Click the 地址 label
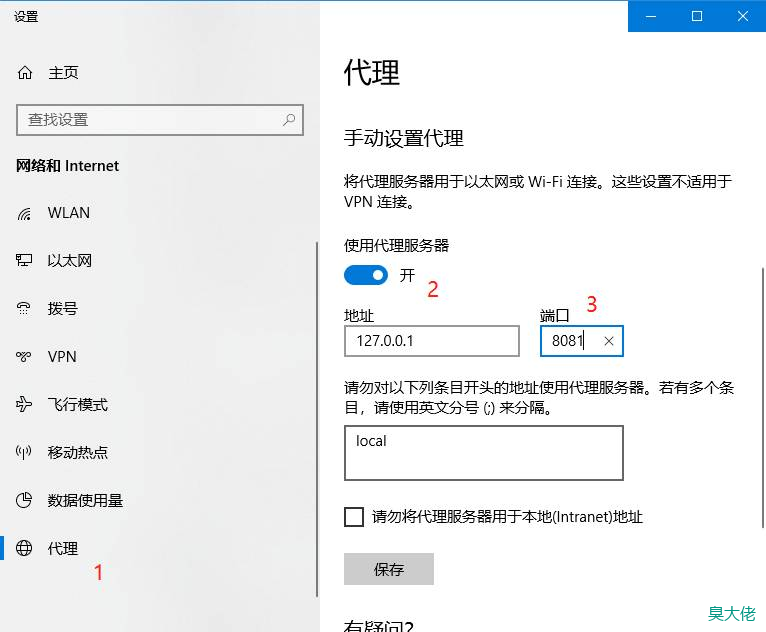766x632 pixels. [x=359, y=316]
